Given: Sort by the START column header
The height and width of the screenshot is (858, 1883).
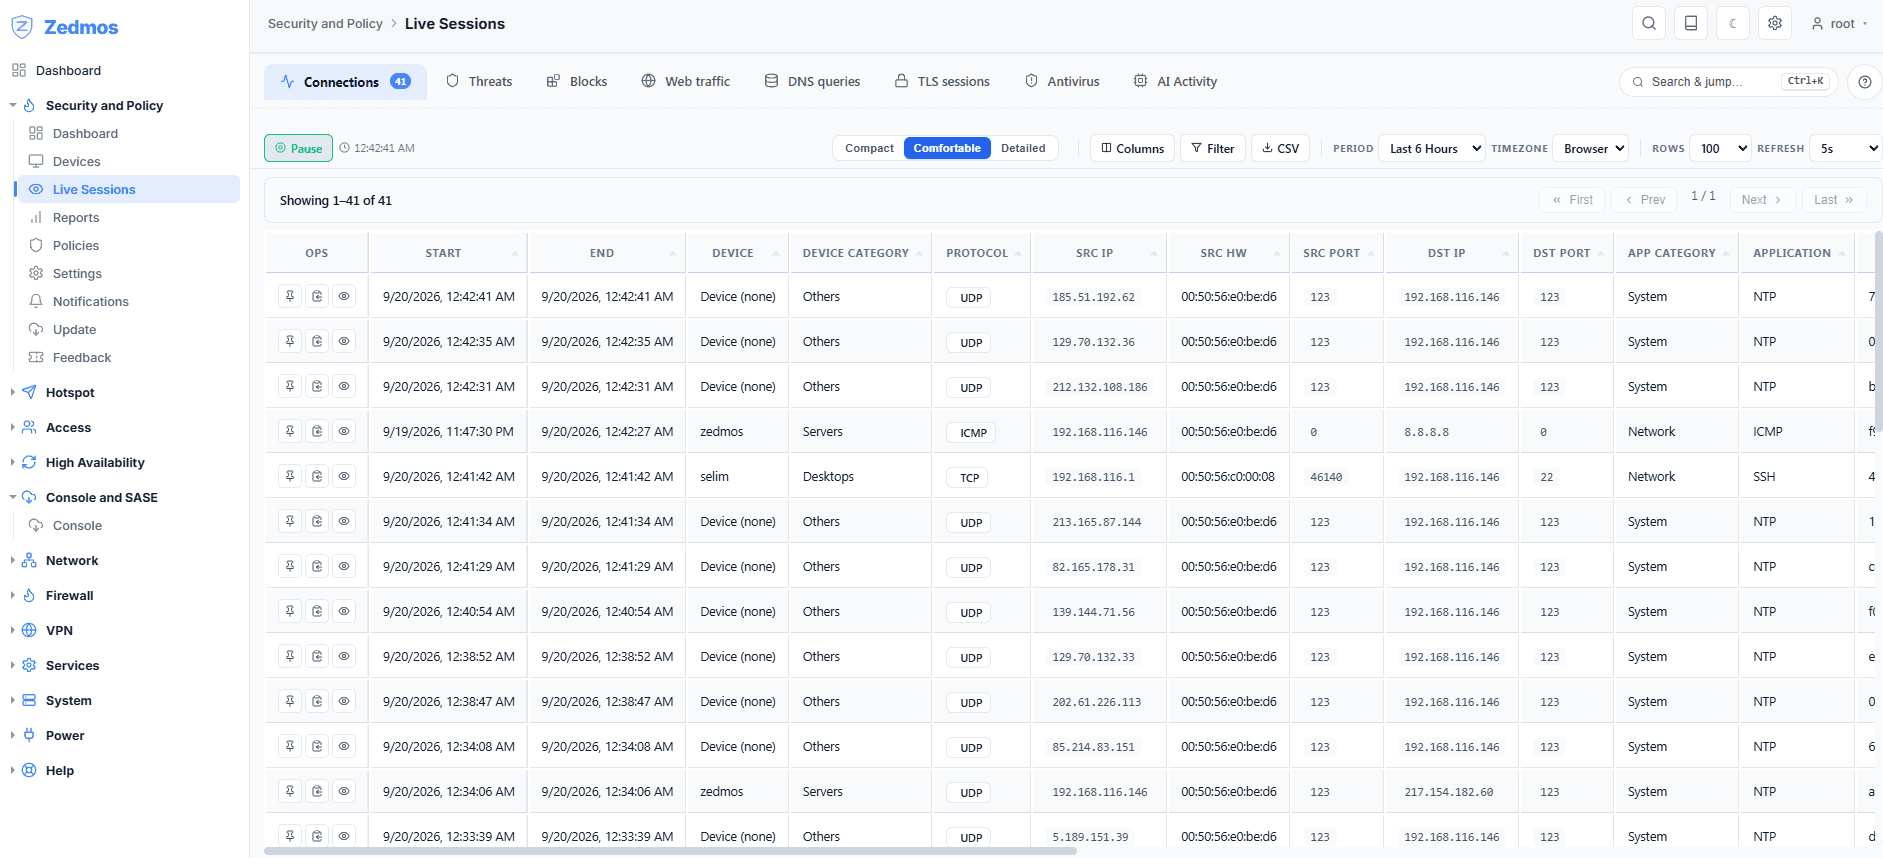Looking at the screenshot, I should click(448, 253).
